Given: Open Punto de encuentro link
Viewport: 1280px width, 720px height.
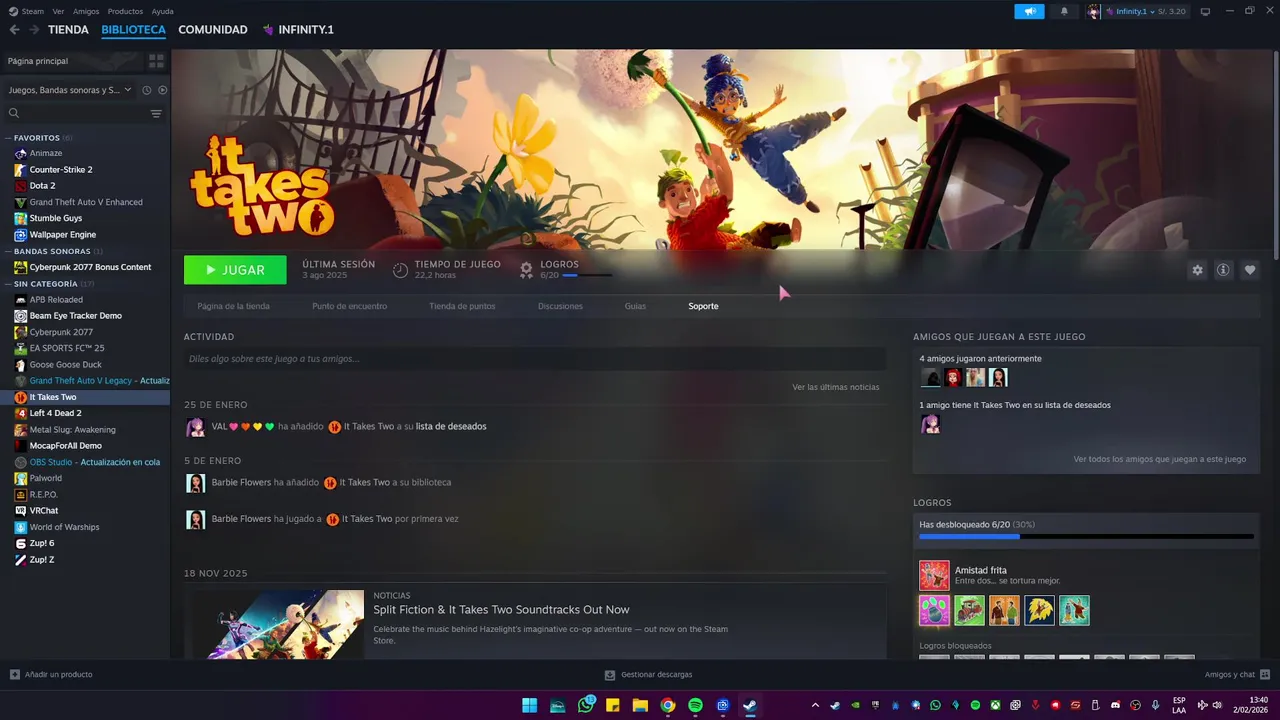Looking at the screenshot, I should 349,306.
